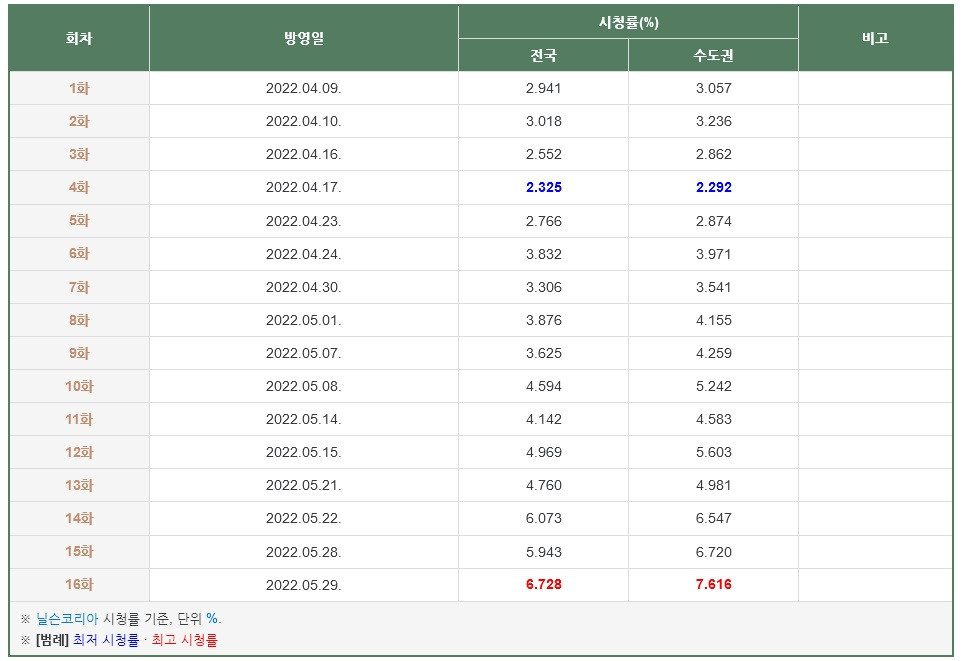Select the 8화 episode link

point(79,320)
